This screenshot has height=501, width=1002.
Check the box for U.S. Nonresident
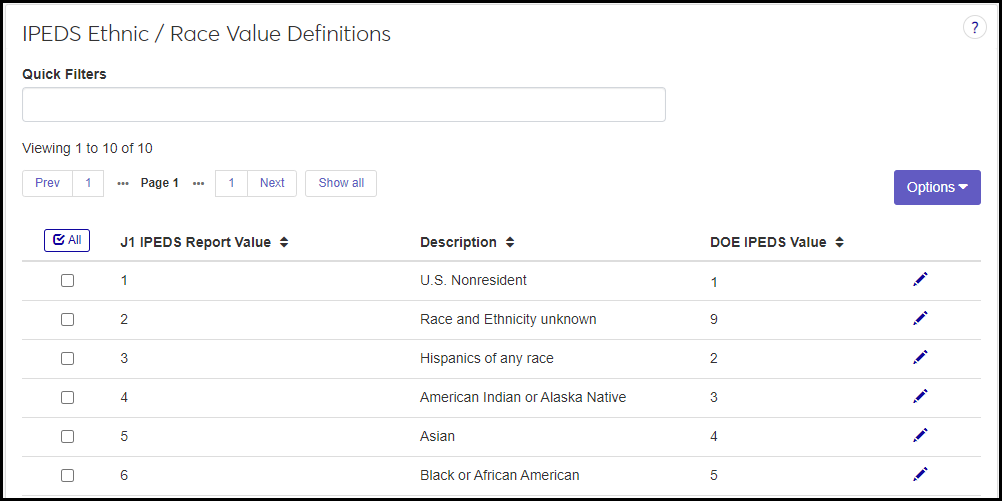(67, 281)
